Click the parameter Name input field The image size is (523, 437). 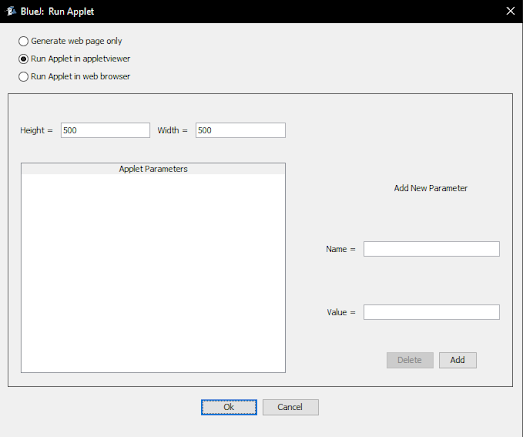click(x=431, y=249)
